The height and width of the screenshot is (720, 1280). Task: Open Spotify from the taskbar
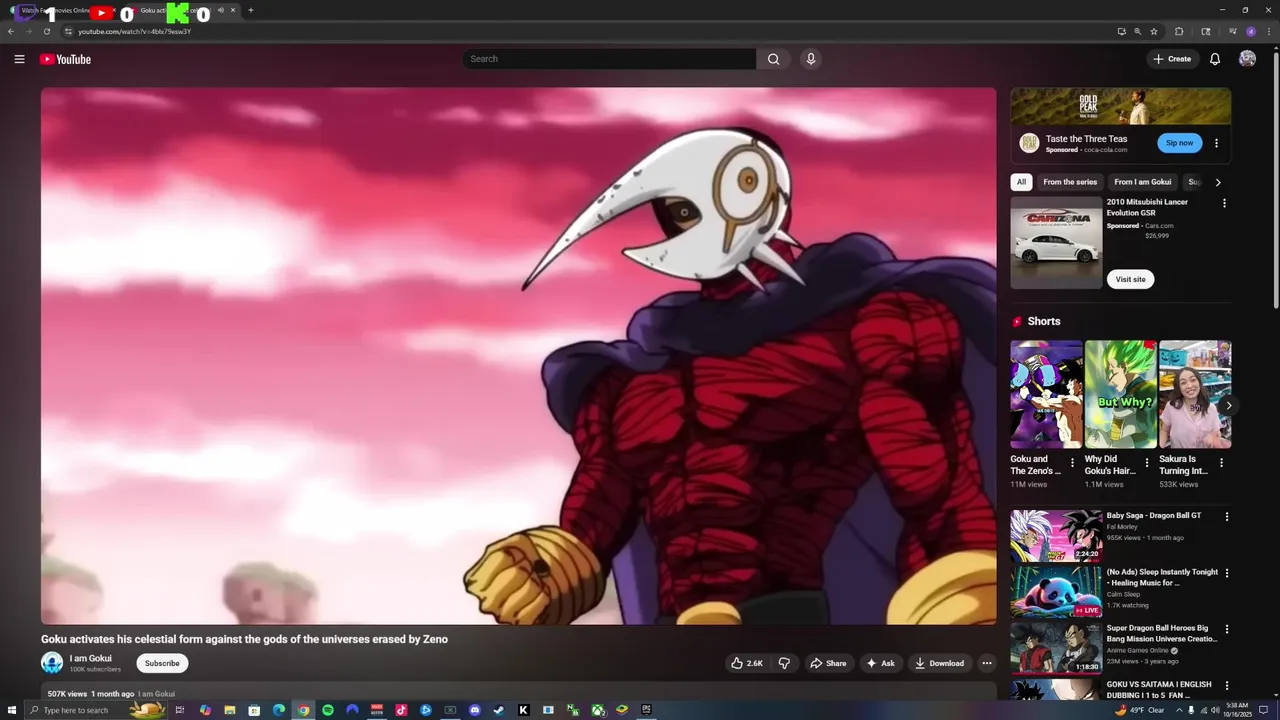pos(328,710)
